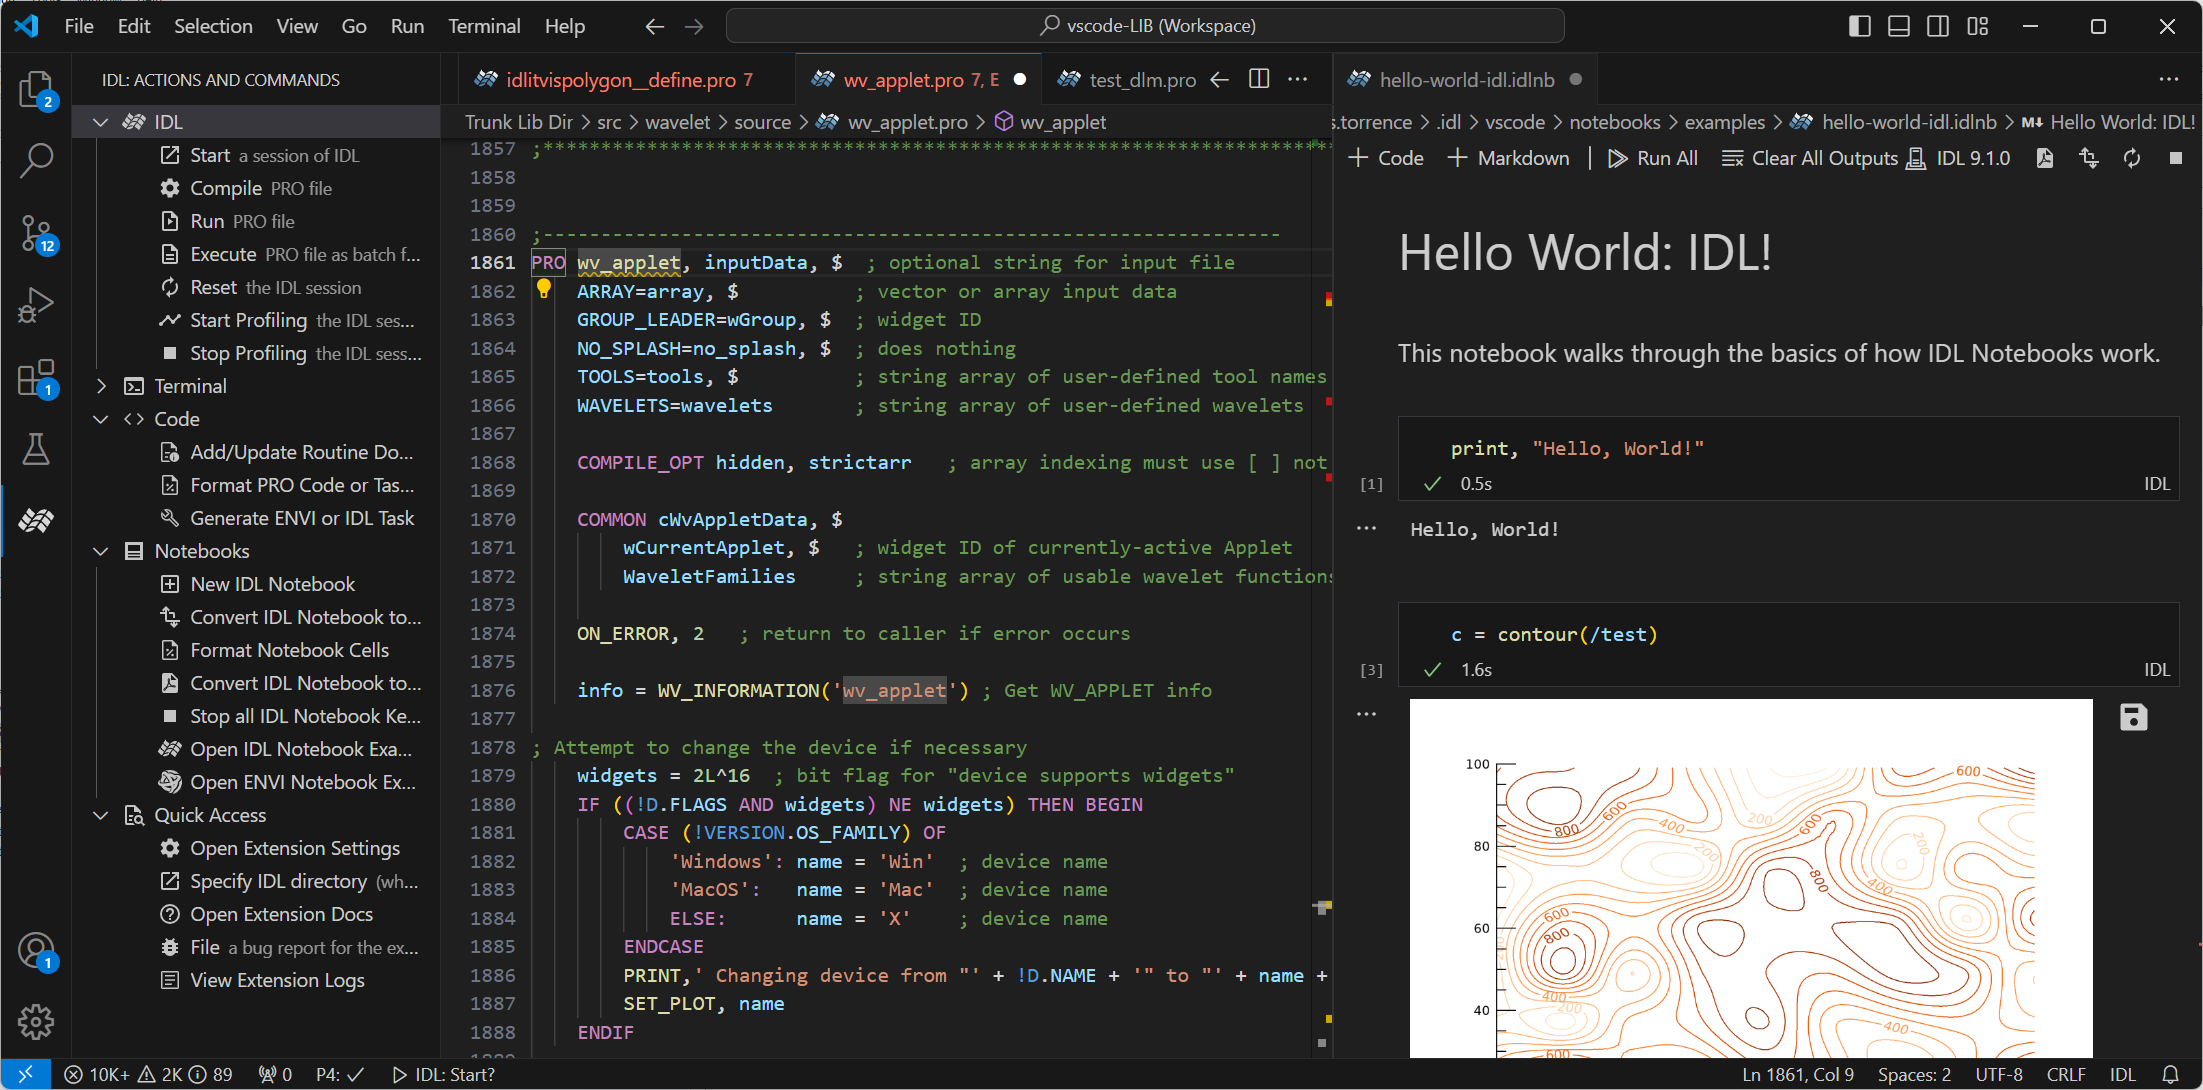
Task: Open the Testing flask view
Action: tap(36, 449)
